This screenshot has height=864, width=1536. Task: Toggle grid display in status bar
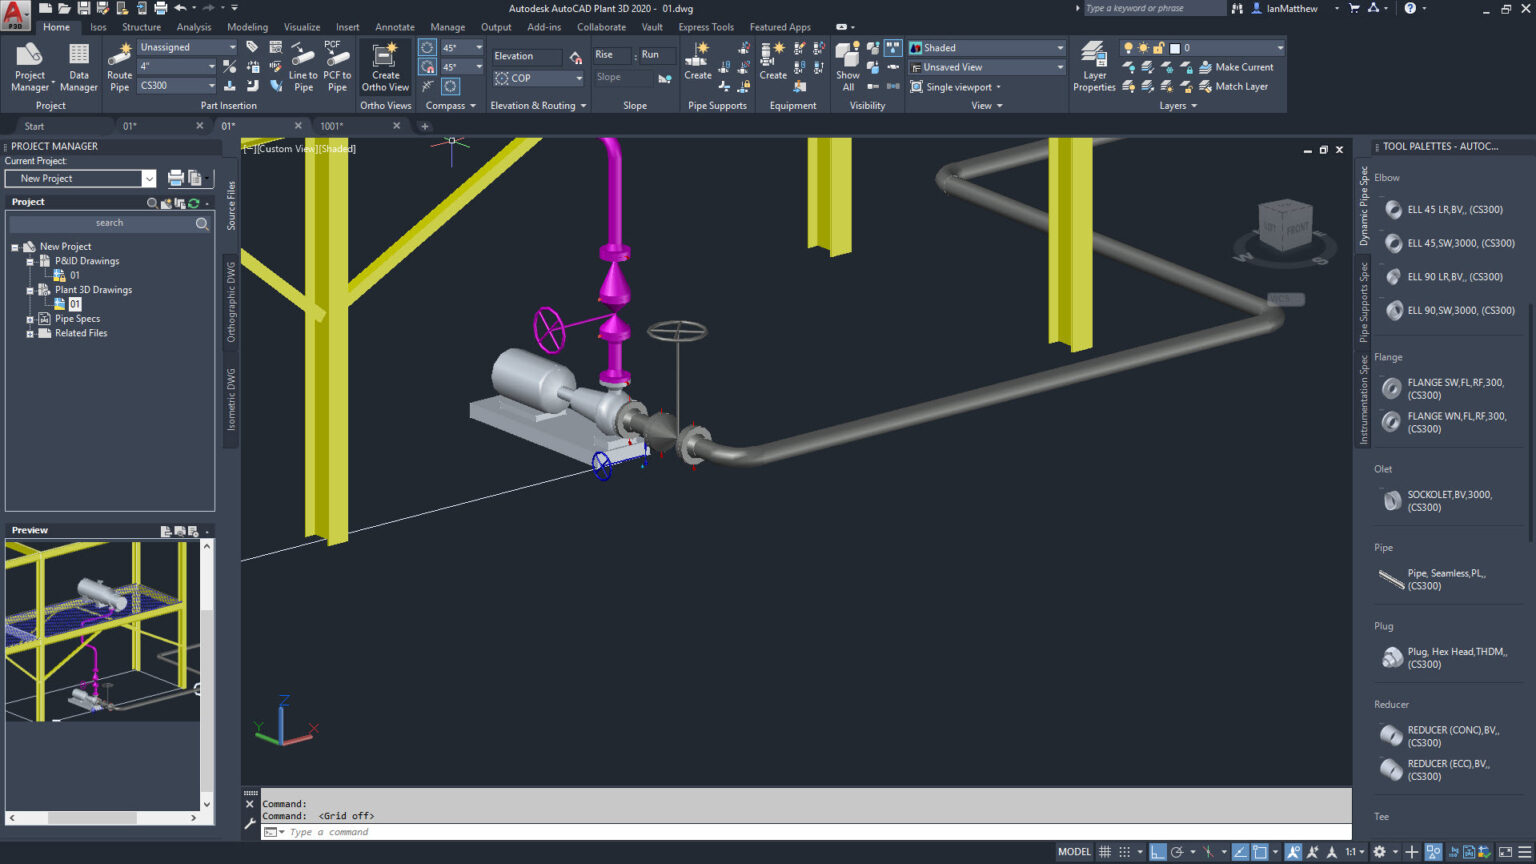tap(1105, 850)
